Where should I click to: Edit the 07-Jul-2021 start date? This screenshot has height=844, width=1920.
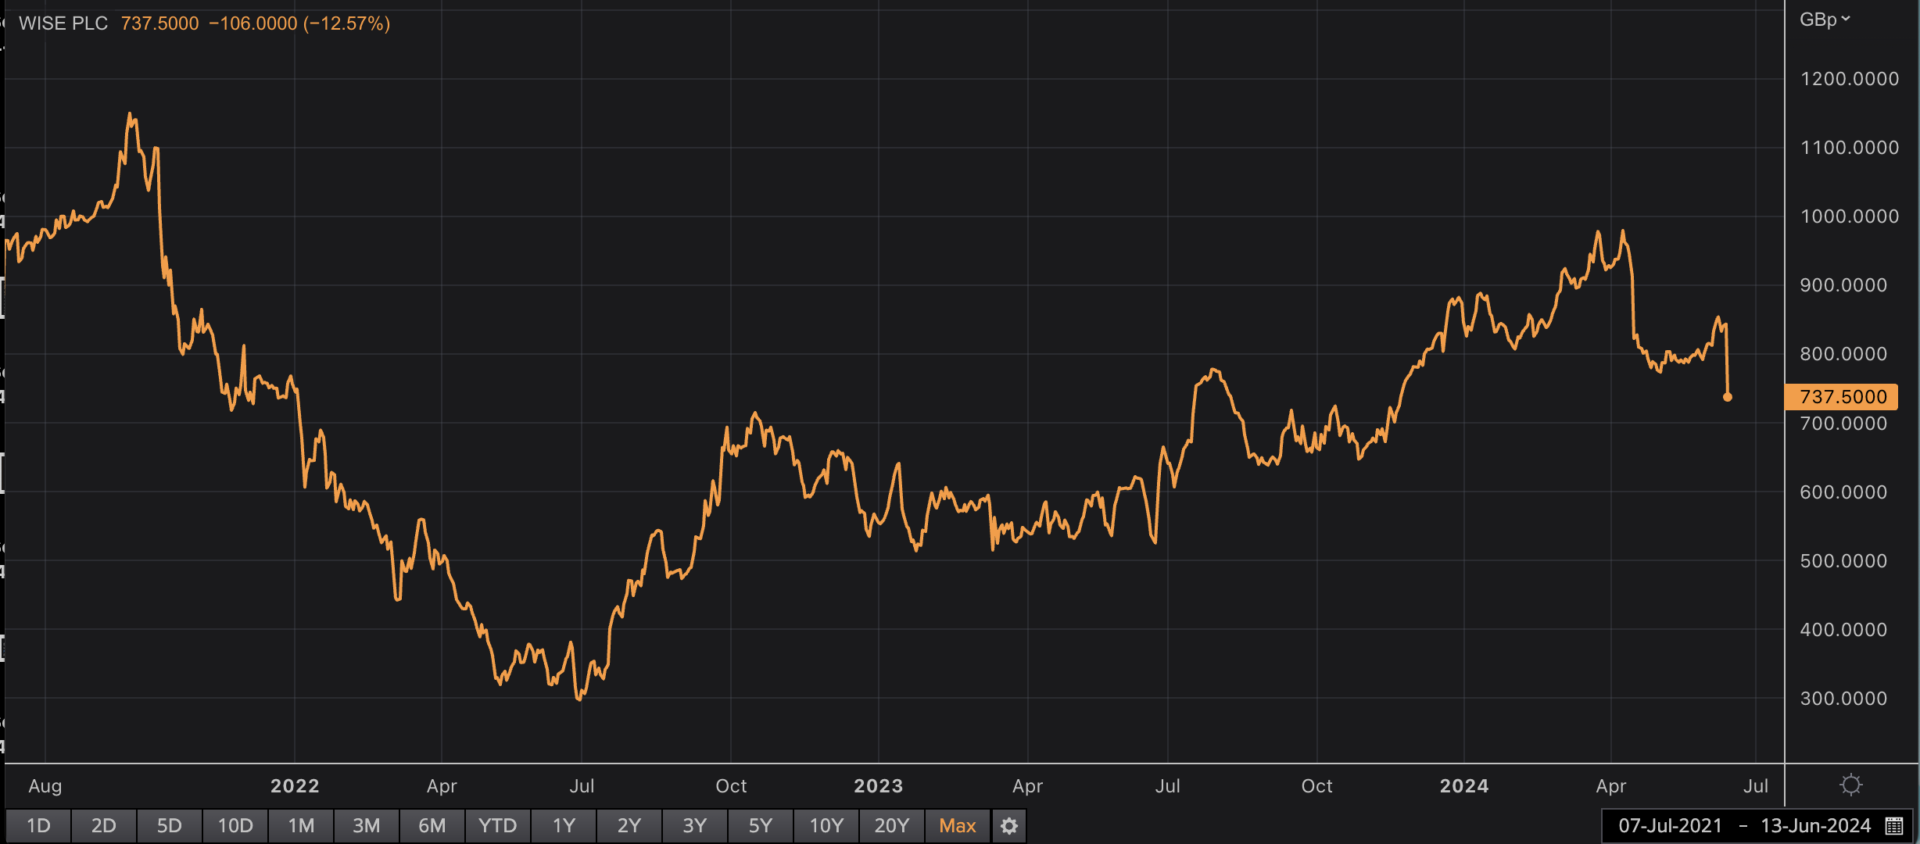[x=1670, y=826]
